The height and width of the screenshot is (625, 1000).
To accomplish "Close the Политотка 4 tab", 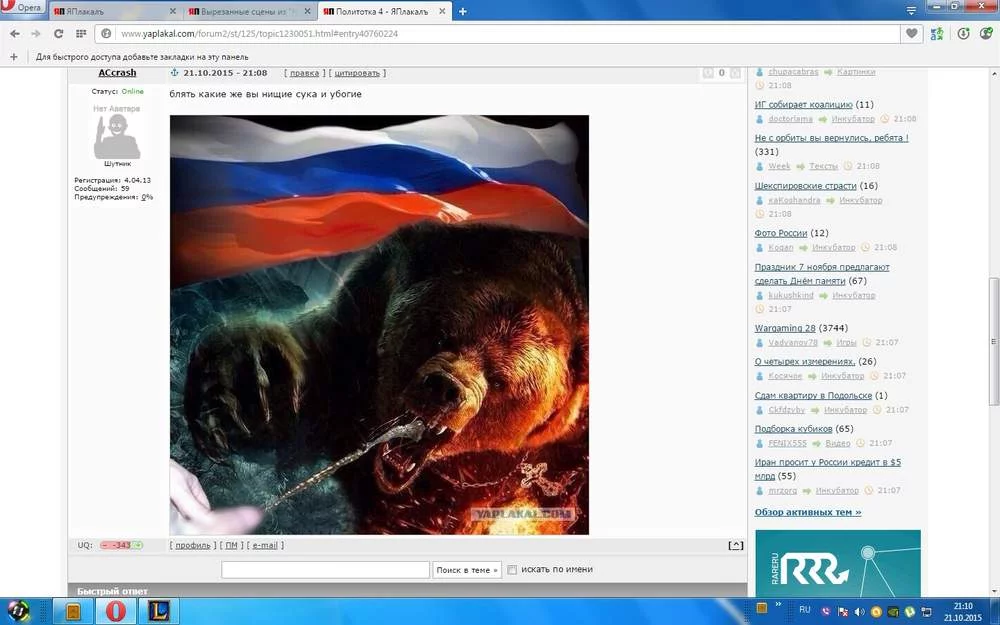I will pos(442,11).
